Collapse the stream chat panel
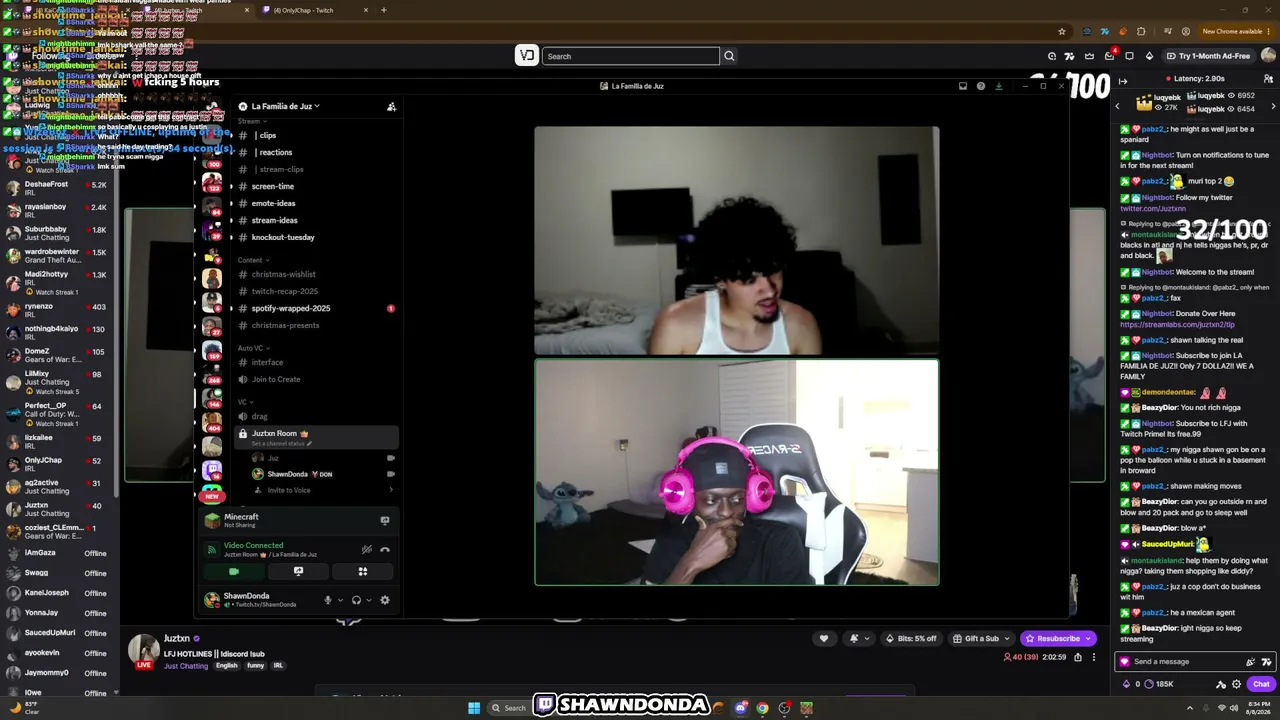This screenshot has width=1280, height=720. (1123, 81)
